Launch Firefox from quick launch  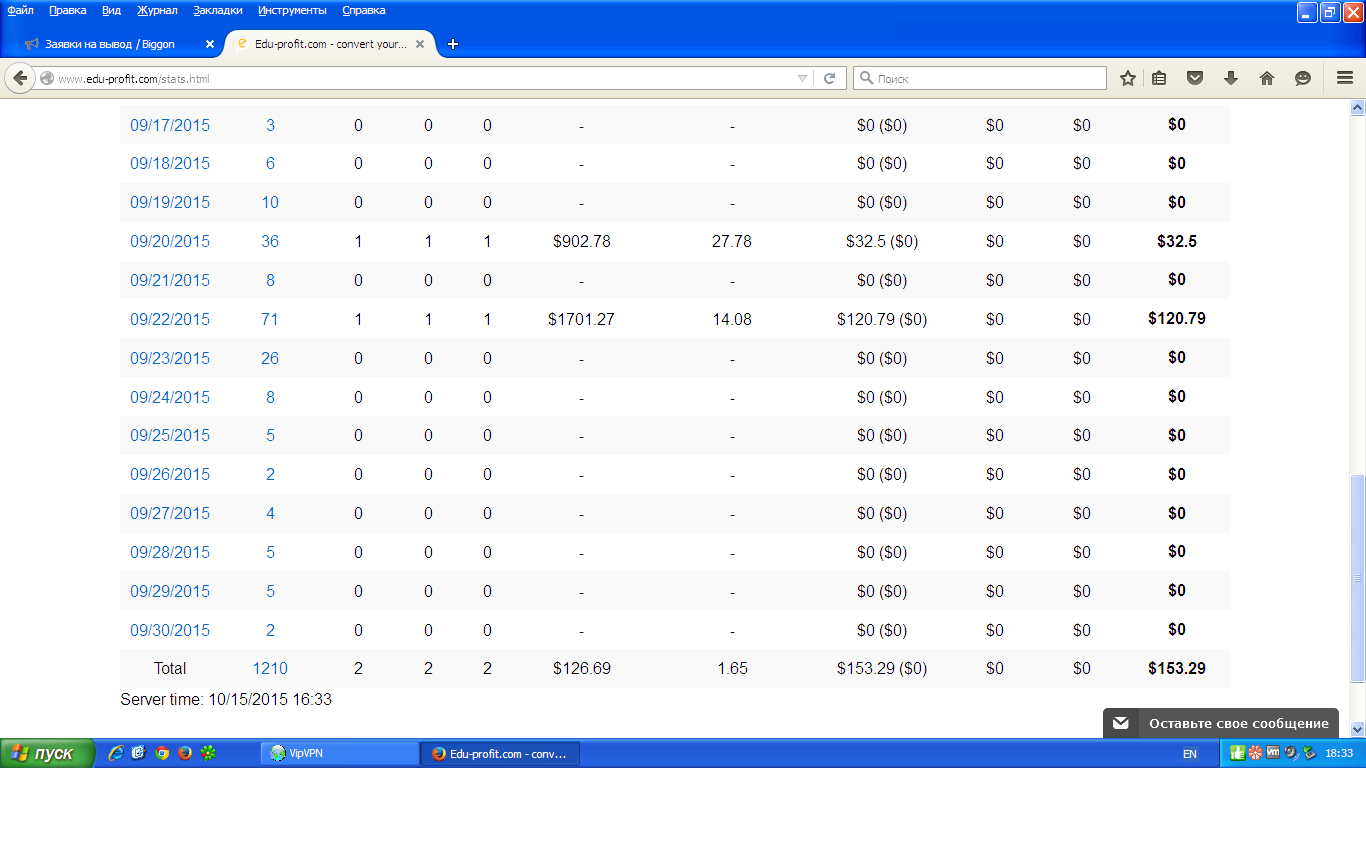[185, 754]
